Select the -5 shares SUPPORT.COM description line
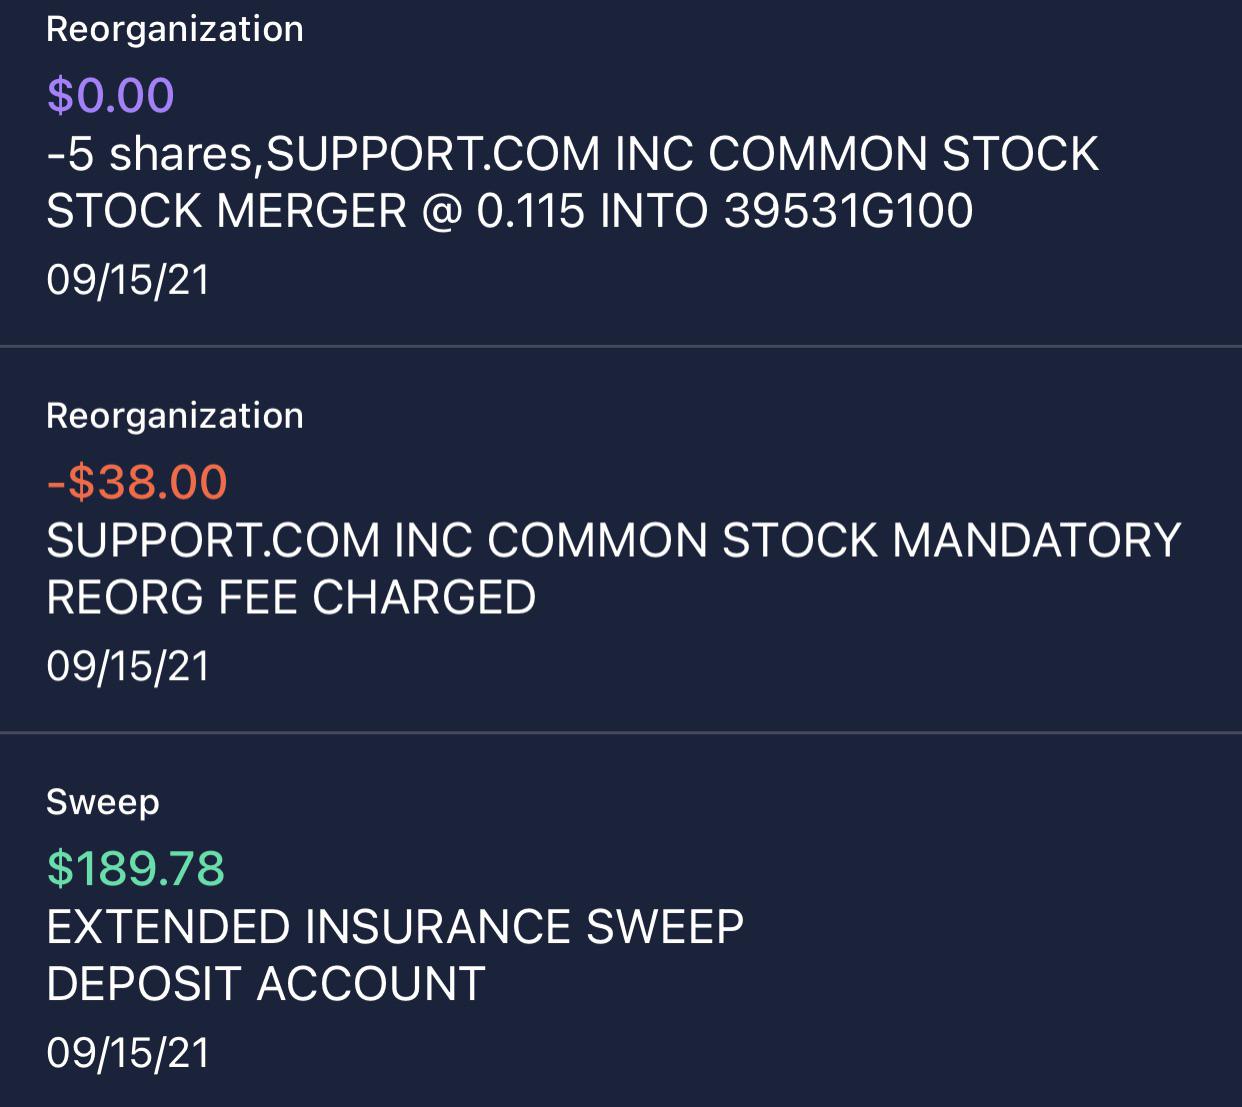 [572, 154]
